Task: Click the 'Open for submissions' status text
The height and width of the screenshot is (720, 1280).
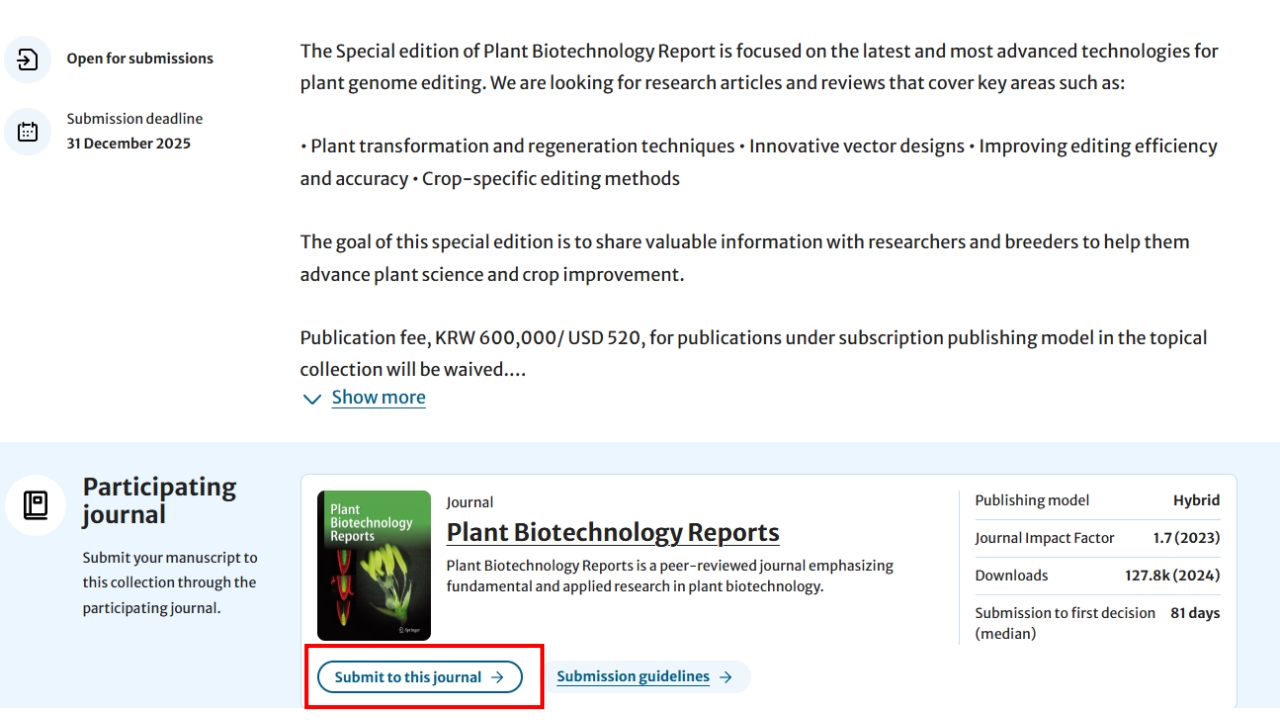Action: [140, 59]
